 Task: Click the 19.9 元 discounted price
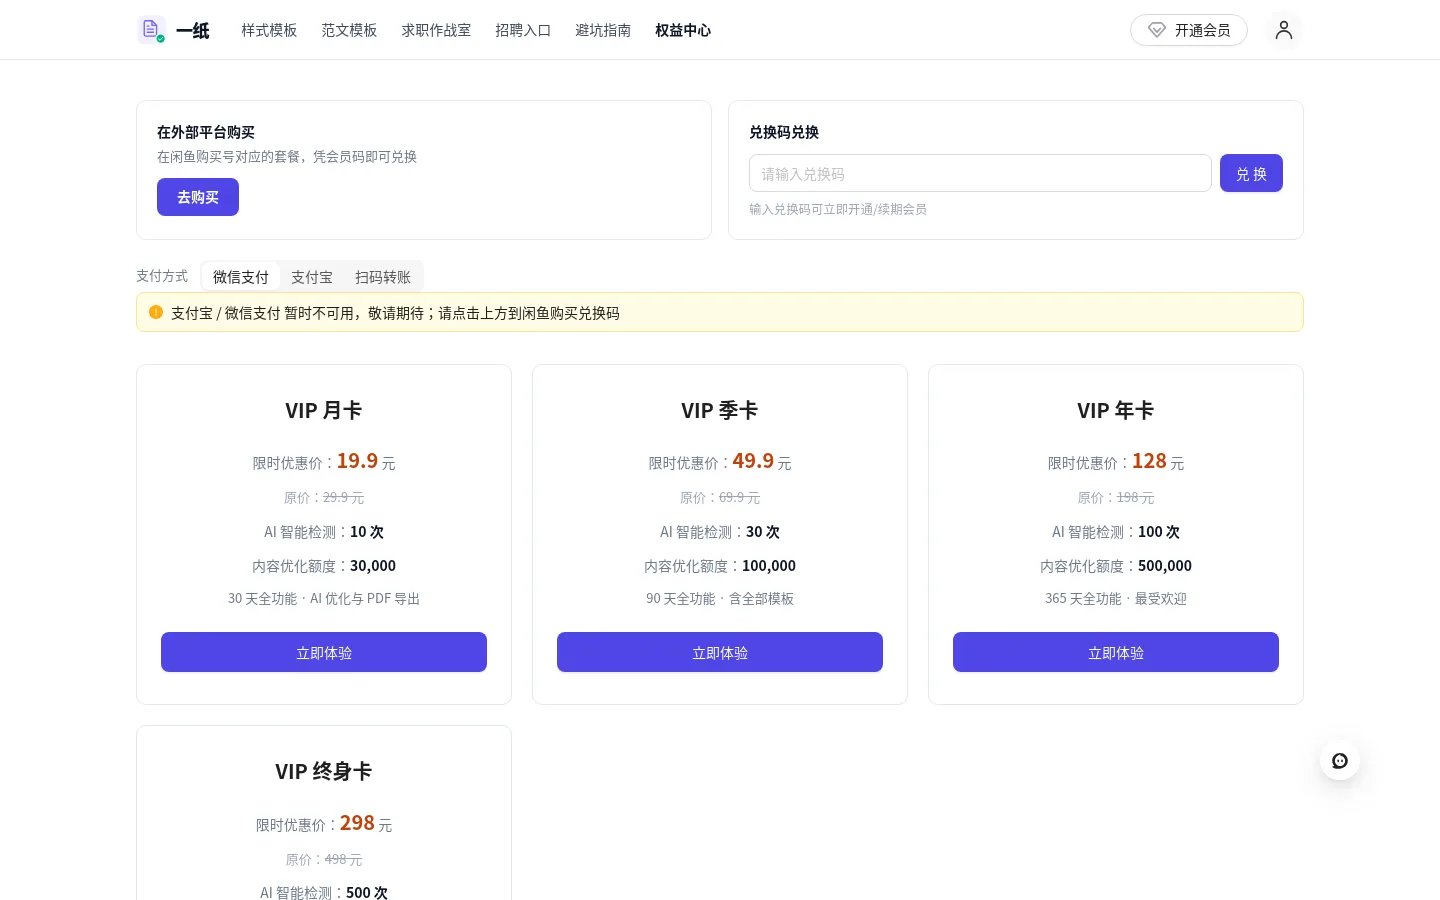(x=366, y=461)
